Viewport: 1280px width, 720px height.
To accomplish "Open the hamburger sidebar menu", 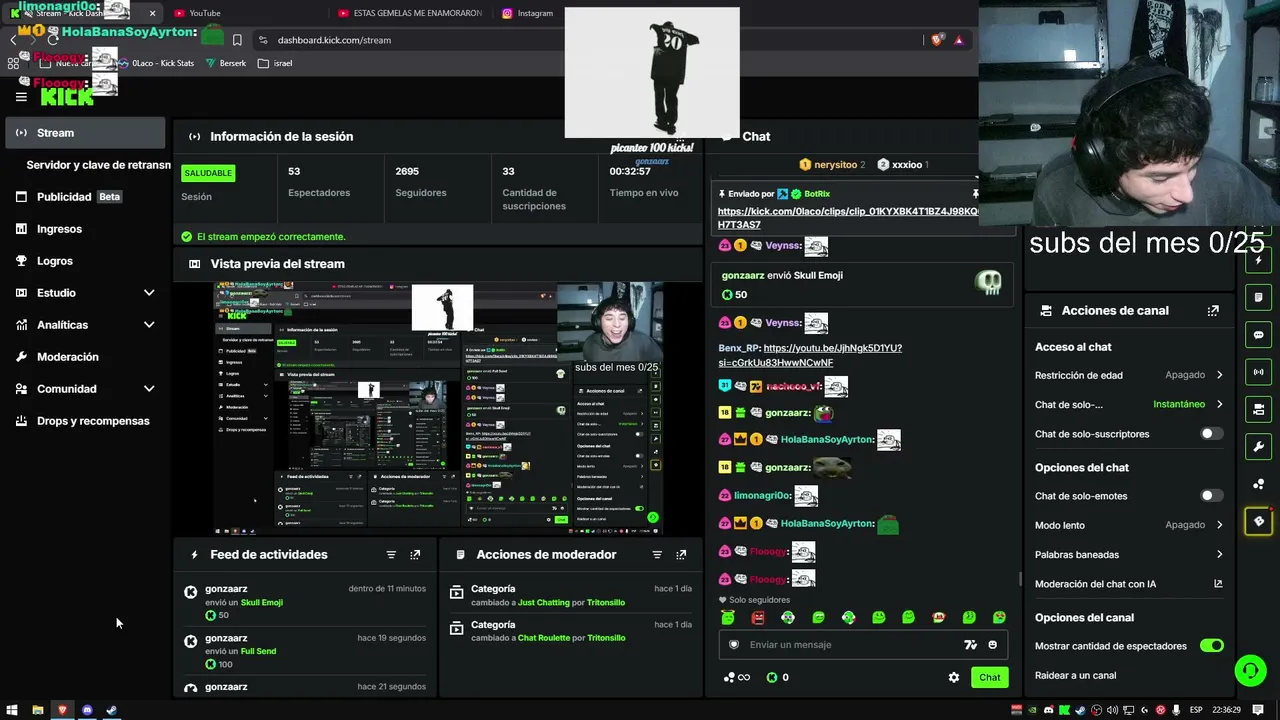I will (x=21, y=97).
